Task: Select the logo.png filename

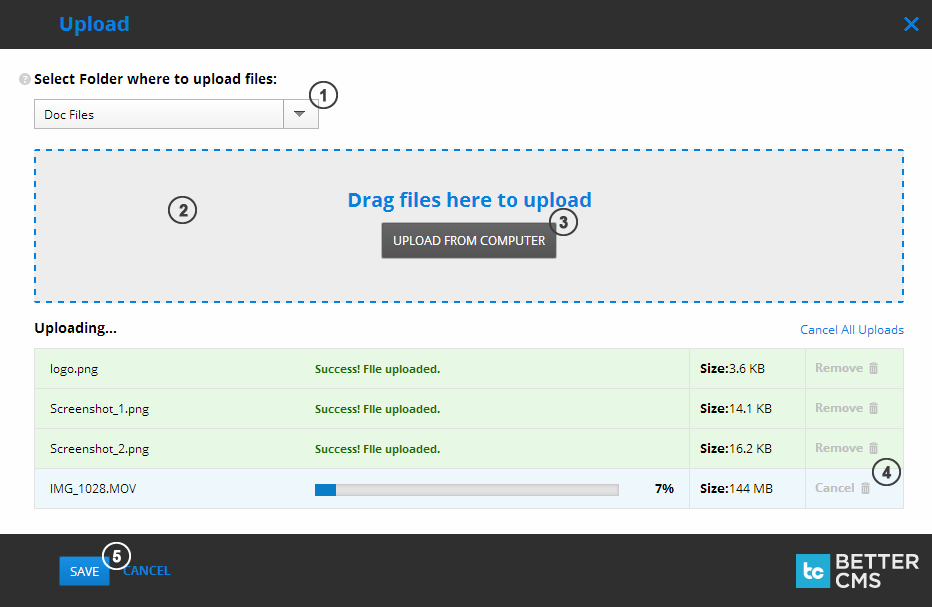Action: (74, 368)
